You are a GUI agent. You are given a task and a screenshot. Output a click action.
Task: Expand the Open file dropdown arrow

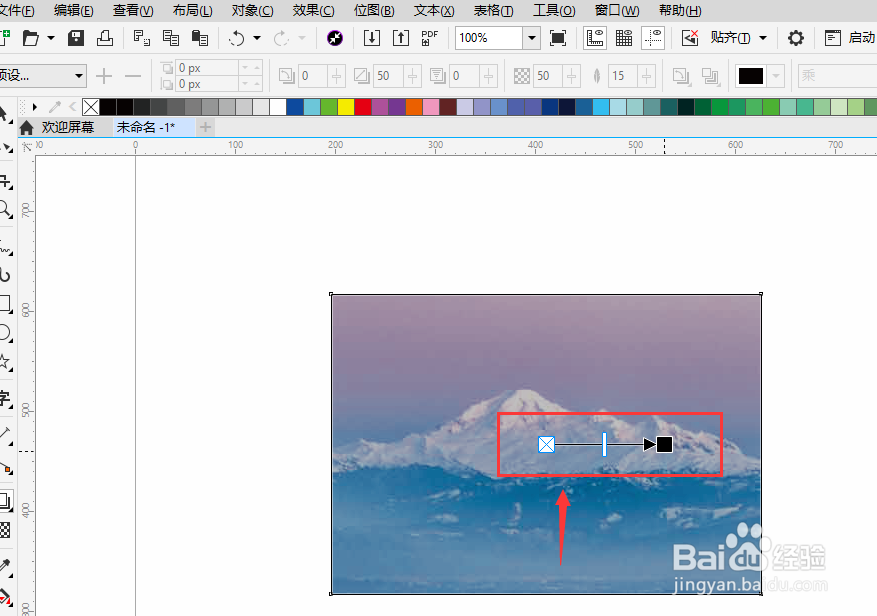click(51, 38)
